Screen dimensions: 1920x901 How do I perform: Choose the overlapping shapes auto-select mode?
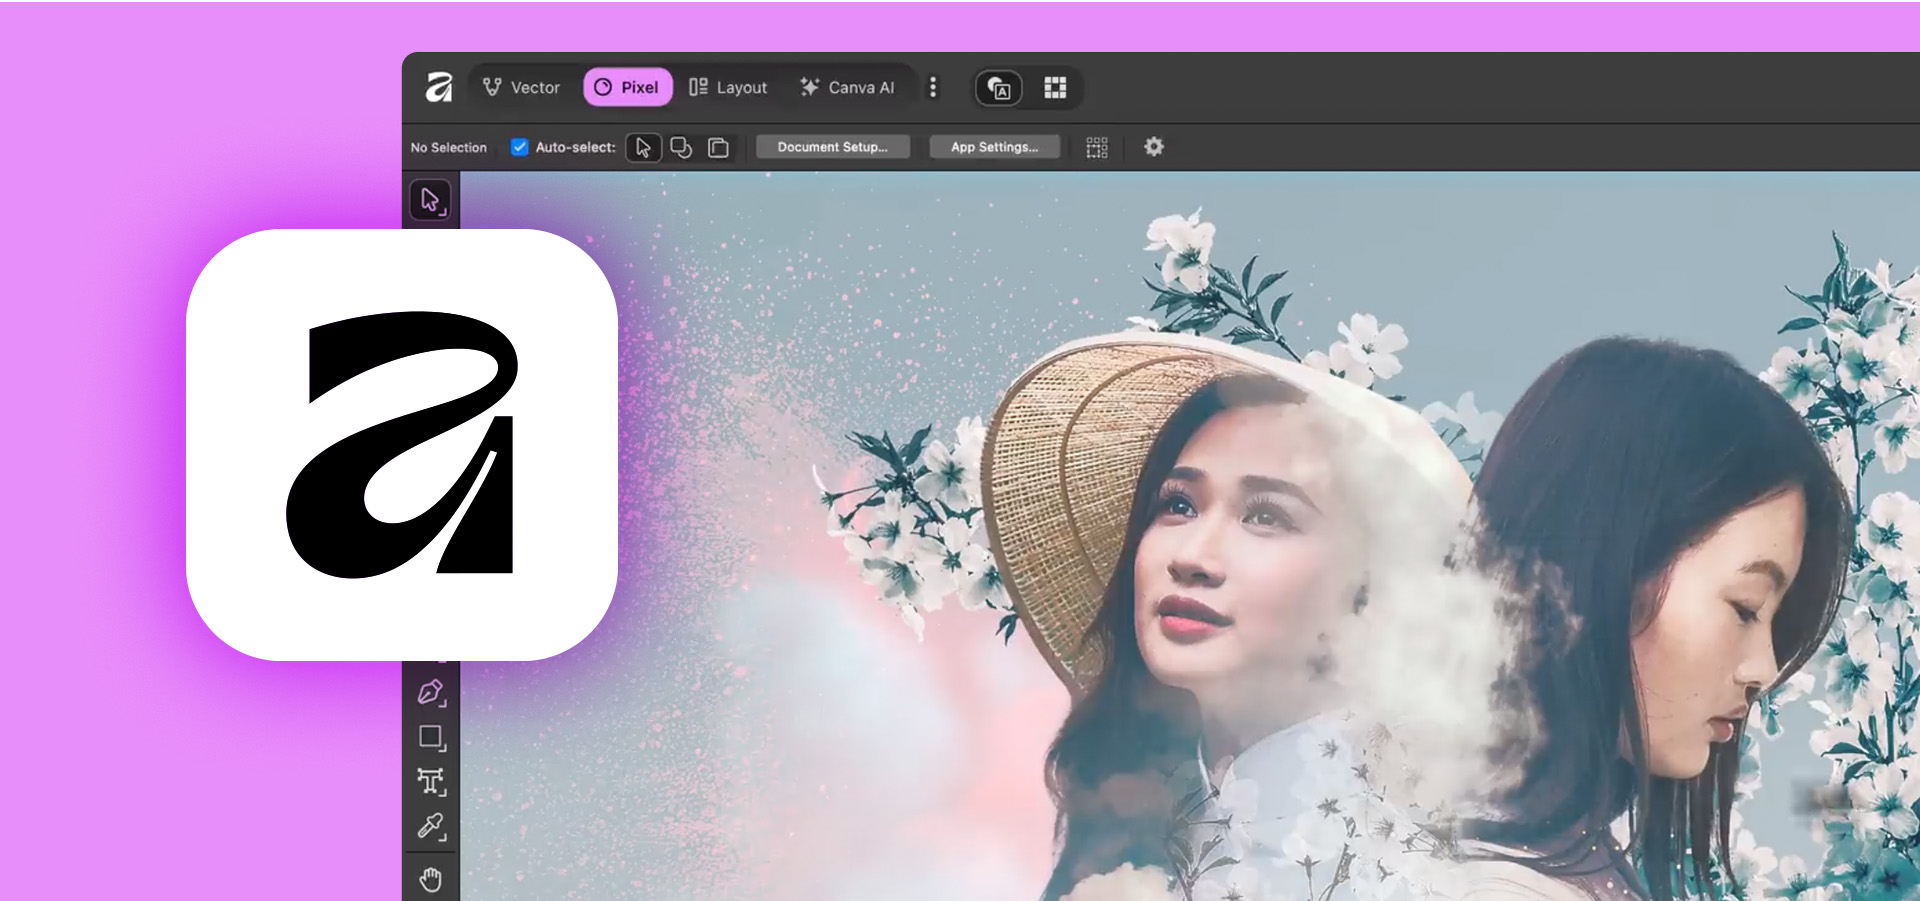[681, 147]
